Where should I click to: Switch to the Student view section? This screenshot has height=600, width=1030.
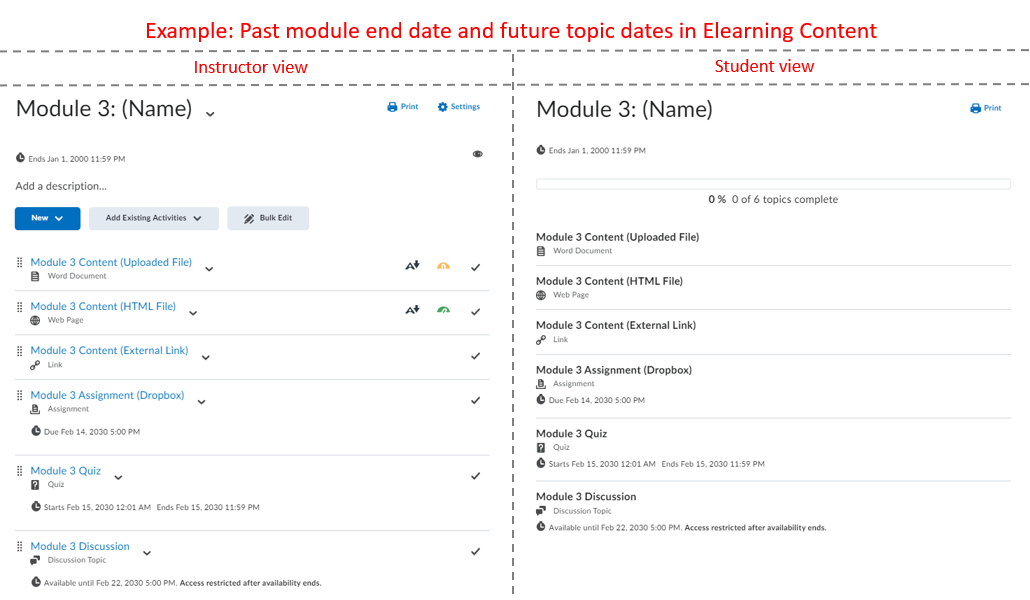click(764, 67)
